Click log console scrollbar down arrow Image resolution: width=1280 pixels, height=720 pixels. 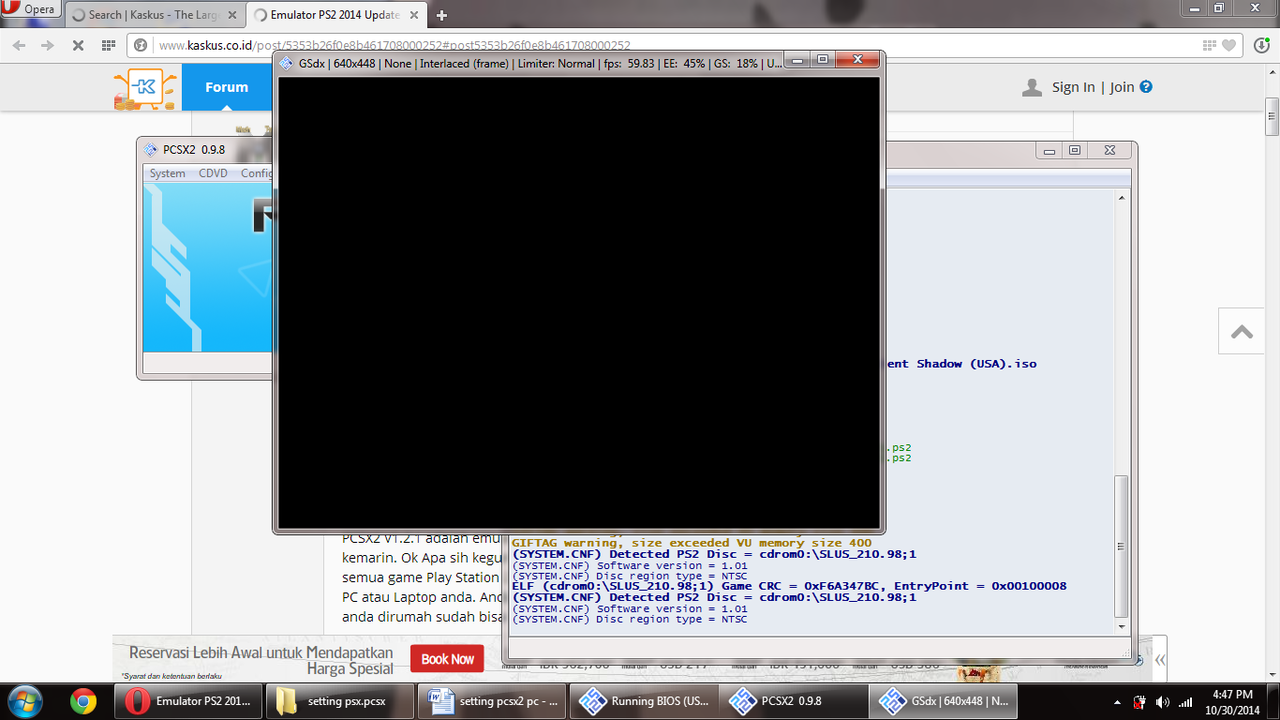(1121, 626)
